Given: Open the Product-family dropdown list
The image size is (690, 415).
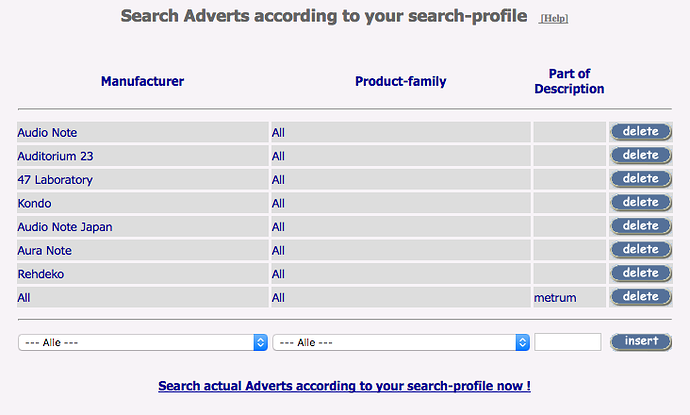Looking at the screenshot, I should pyautogui.click(x=401, y=342).
